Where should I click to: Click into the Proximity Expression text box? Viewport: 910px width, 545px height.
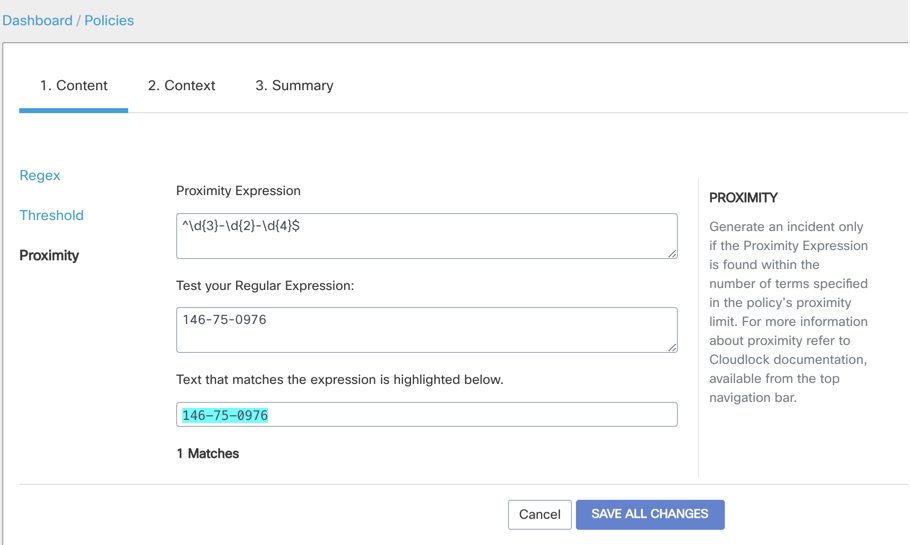click(x=426, y=236)
